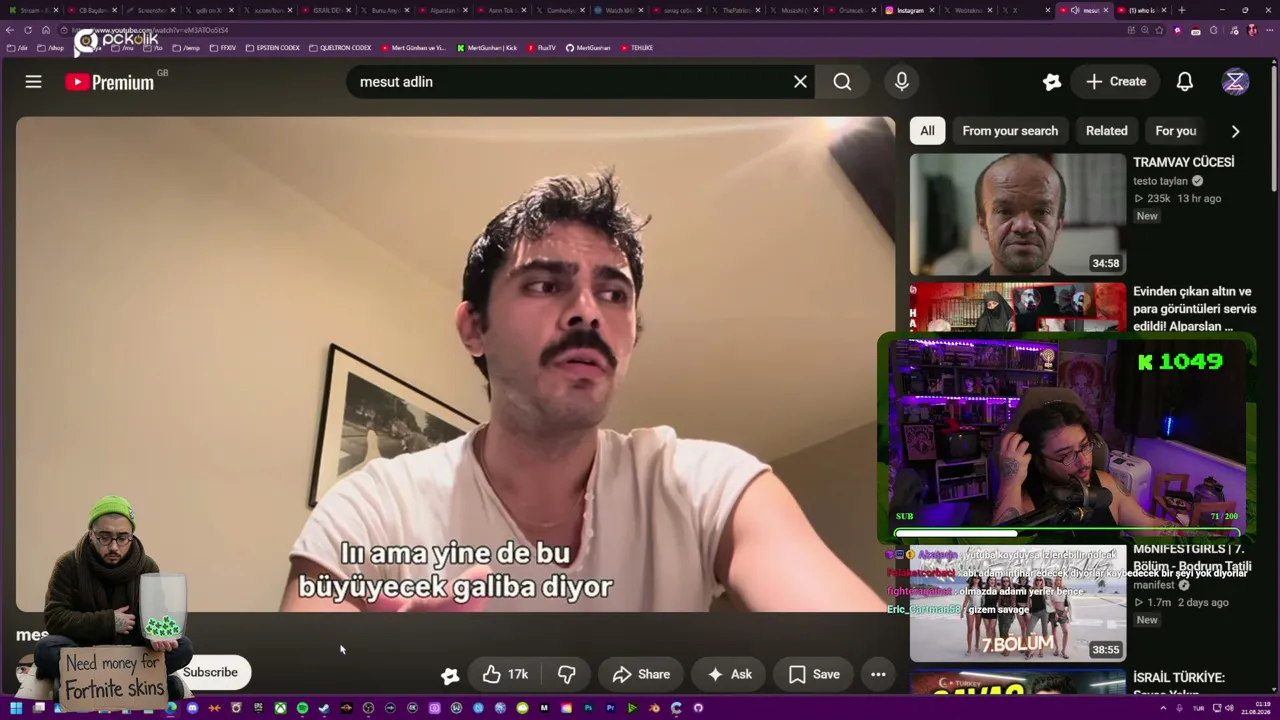
Task: Open Steam from the taskbar
Action: click(x=324, y=708)
